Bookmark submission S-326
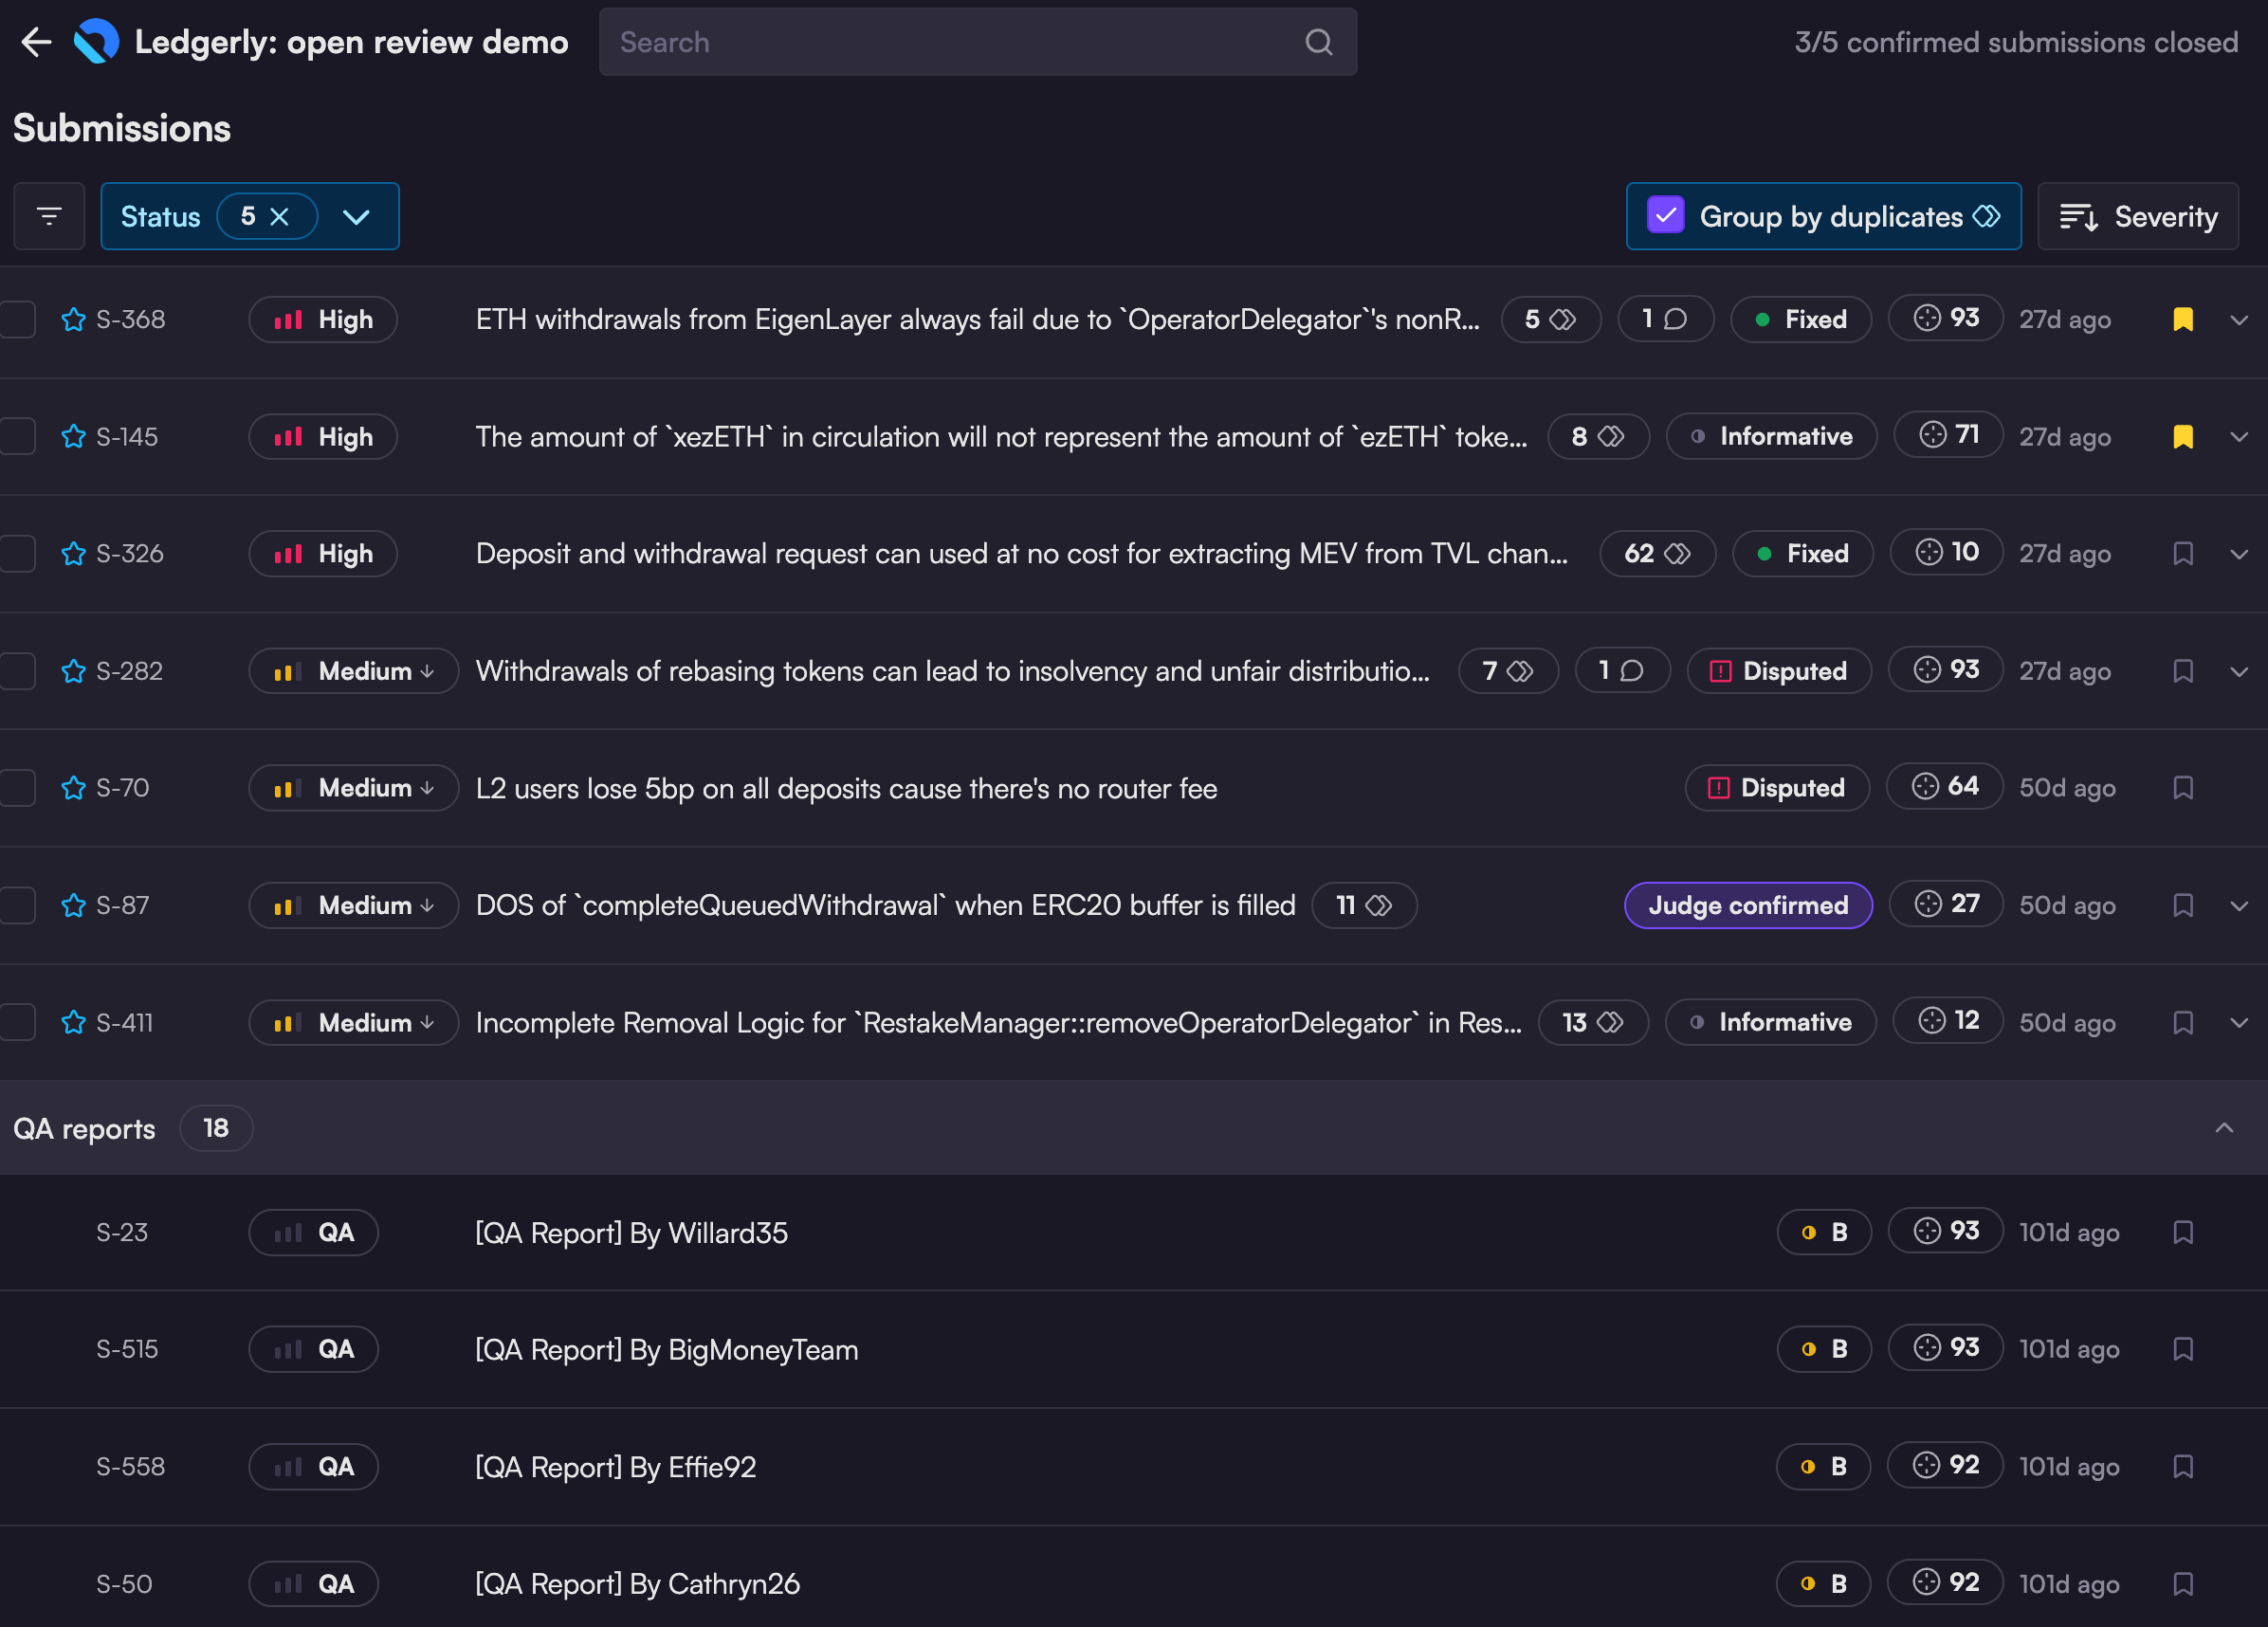 [2182, 554]
